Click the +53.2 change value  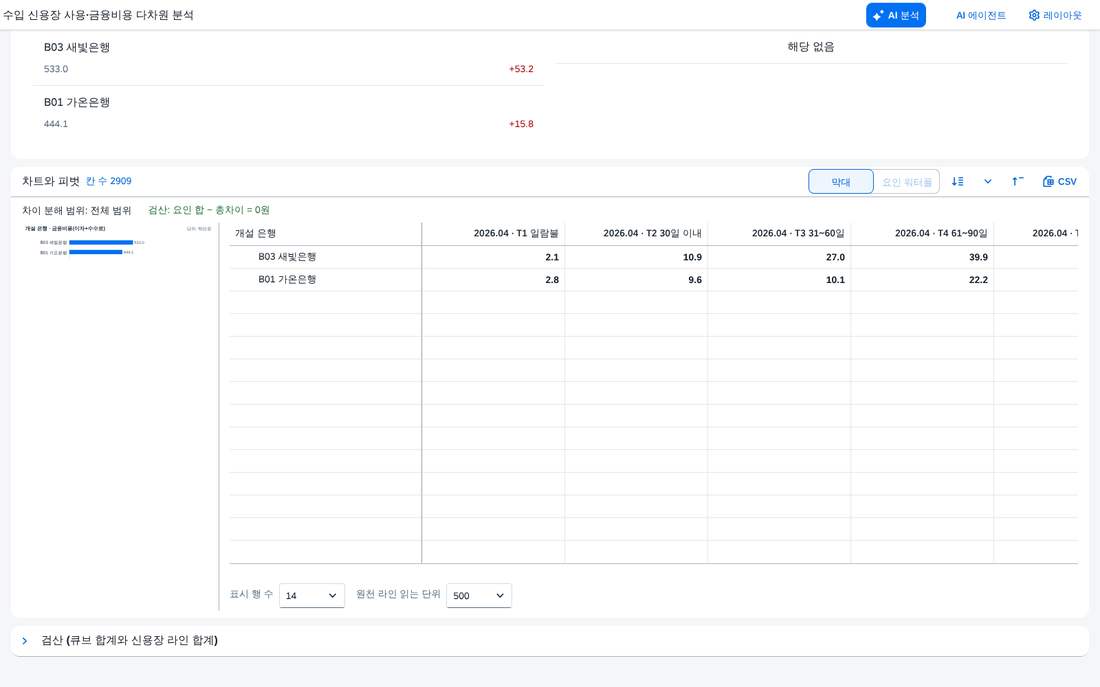point(521,69)
